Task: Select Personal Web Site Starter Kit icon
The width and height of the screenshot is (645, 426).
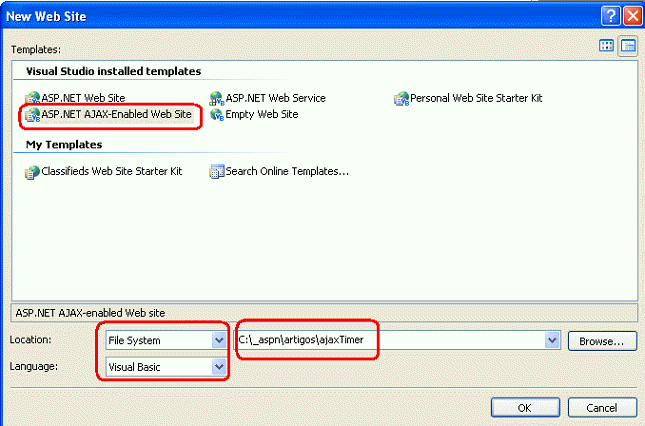Action: (401, 98)
